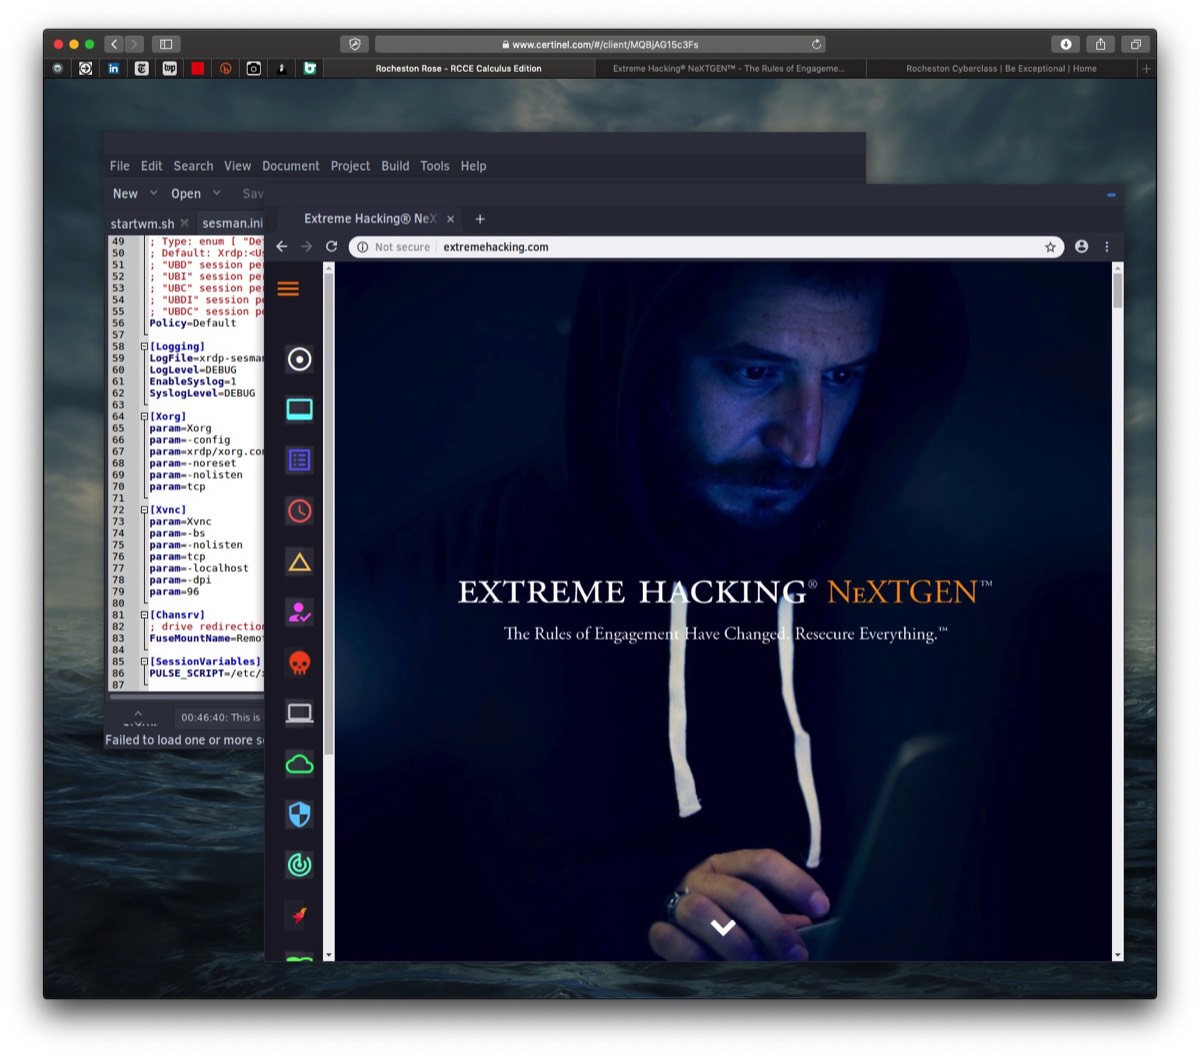Select the white laptop icon in sidebar
Image resolution: width=1200 pixels, height=1056 pixels.
click(299, 713)
